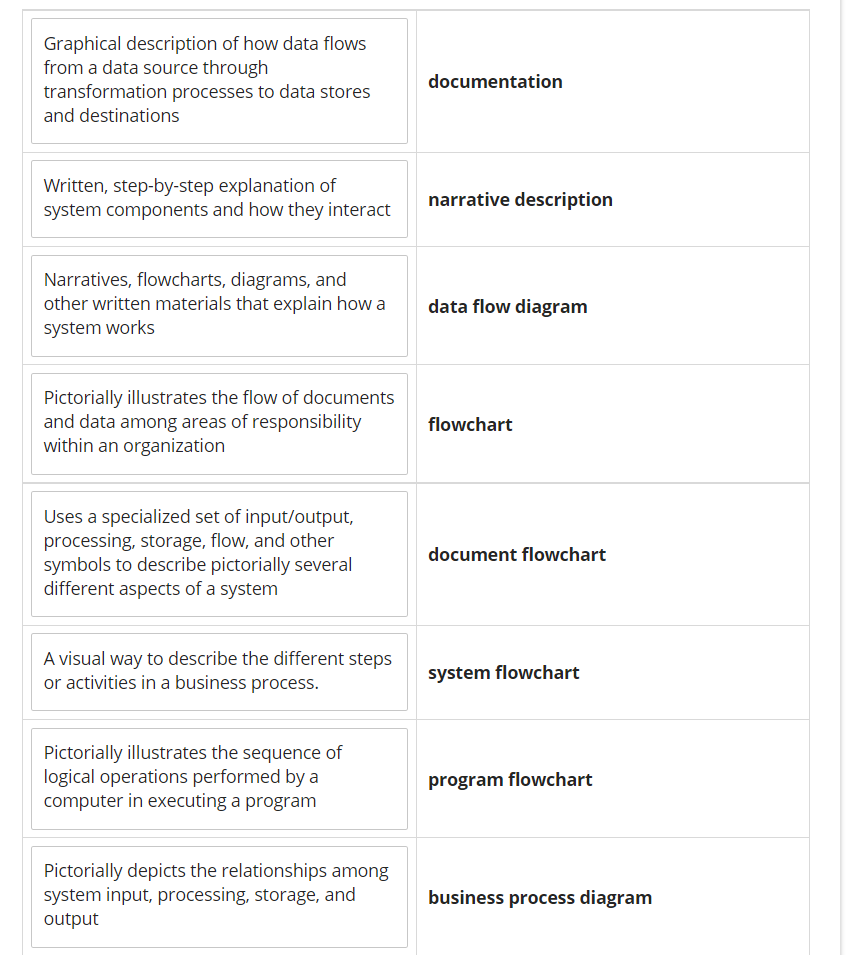This screenshot has width=848, height=955.
Task: Click the 'data flow diagram' term
Action: click(x=508, y=307)
